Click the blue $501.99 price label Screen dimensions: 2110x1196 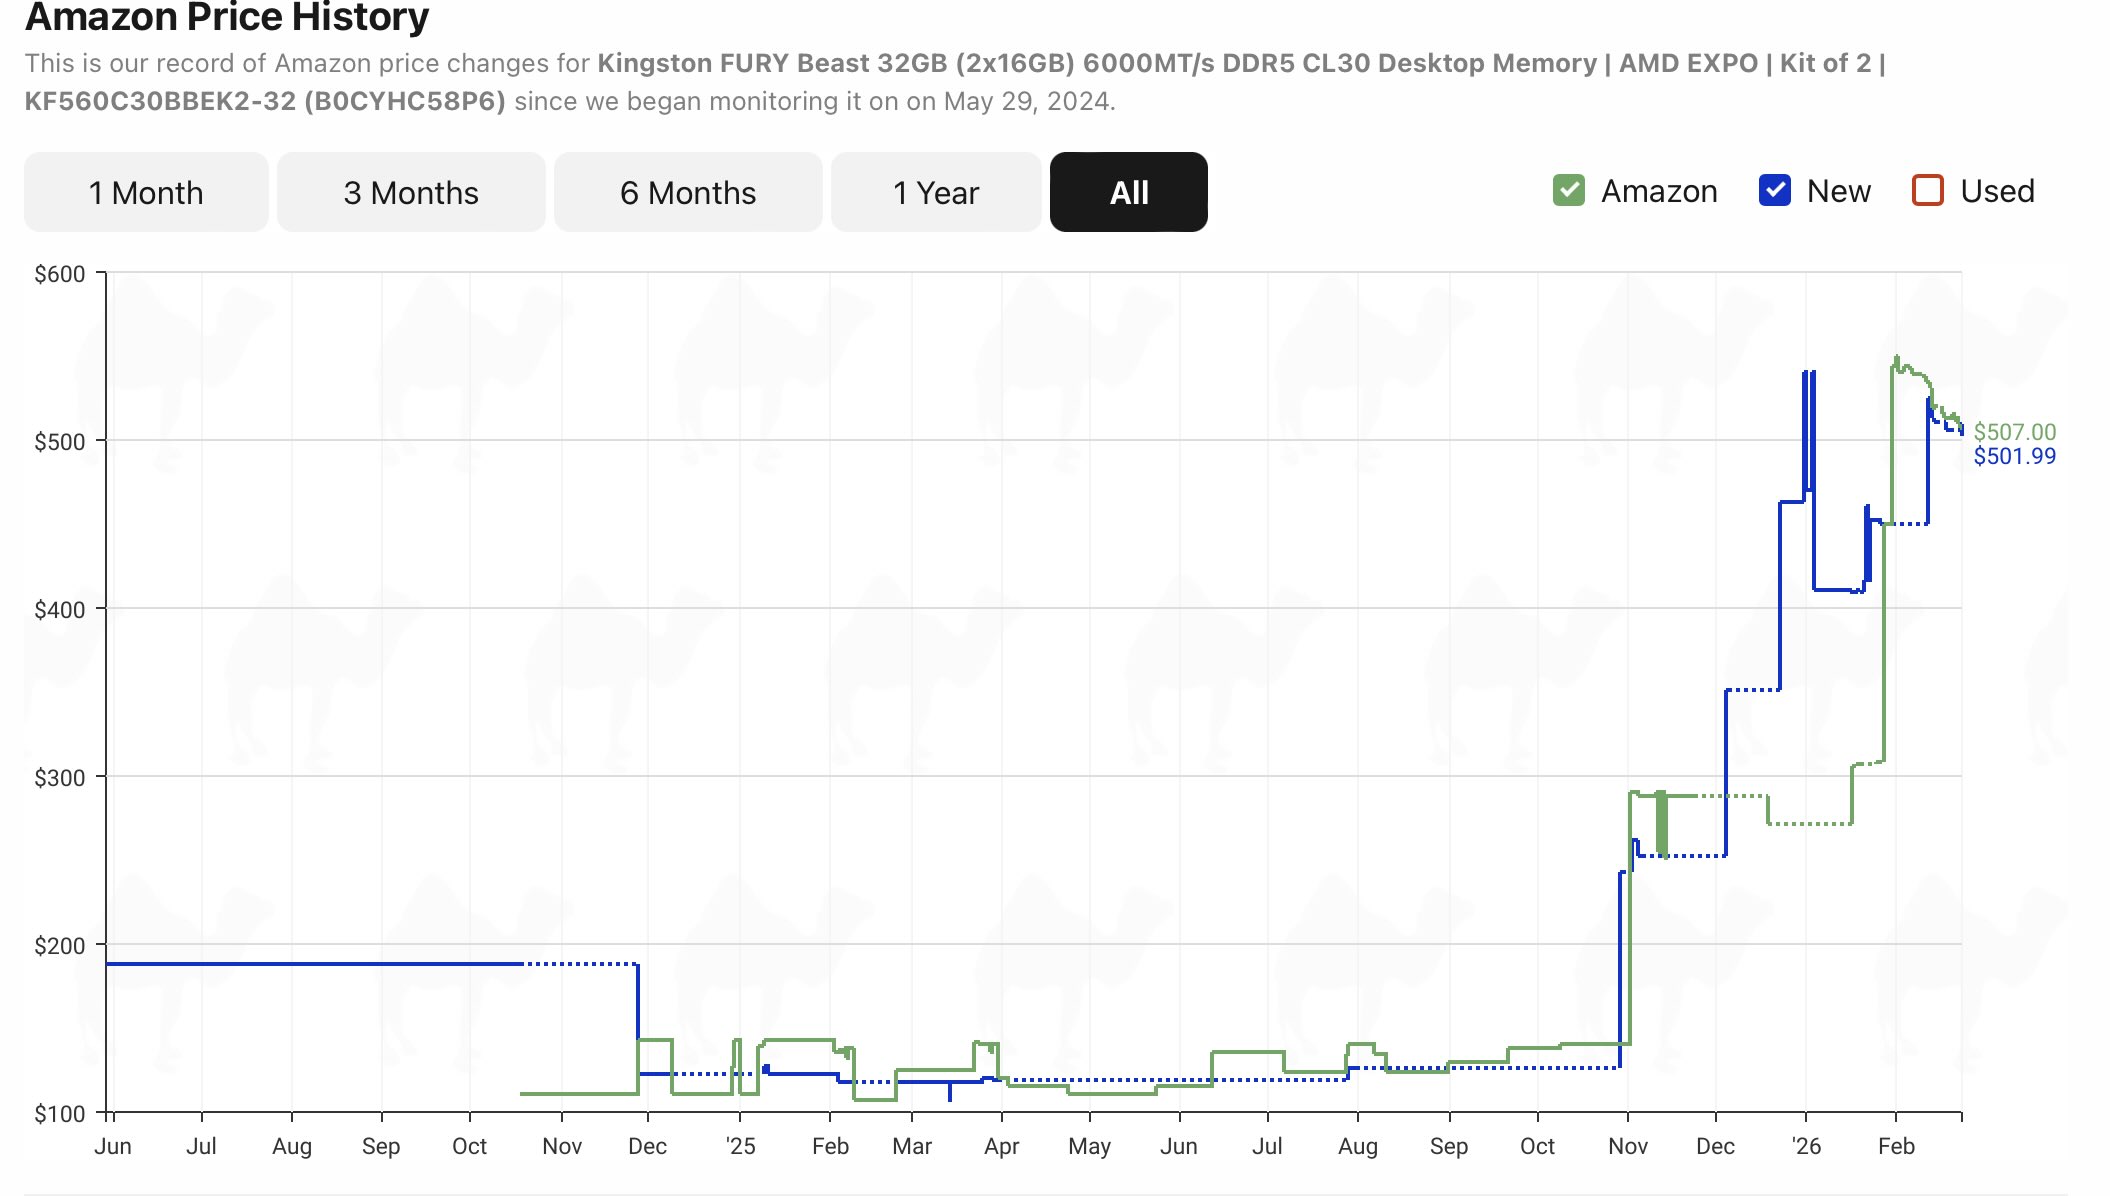[x=2014, y=456]
